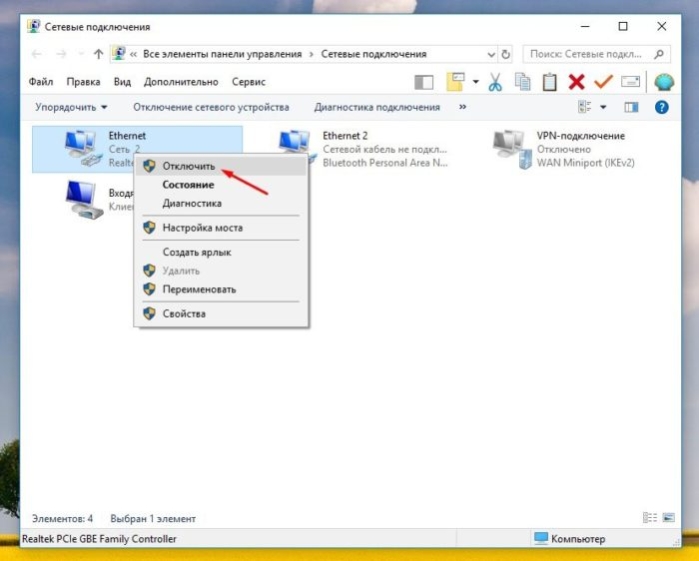Open recent locations small dropdown arrow
Screen dimensions: 699x561
pyautogui.click(x=81, y=54)
